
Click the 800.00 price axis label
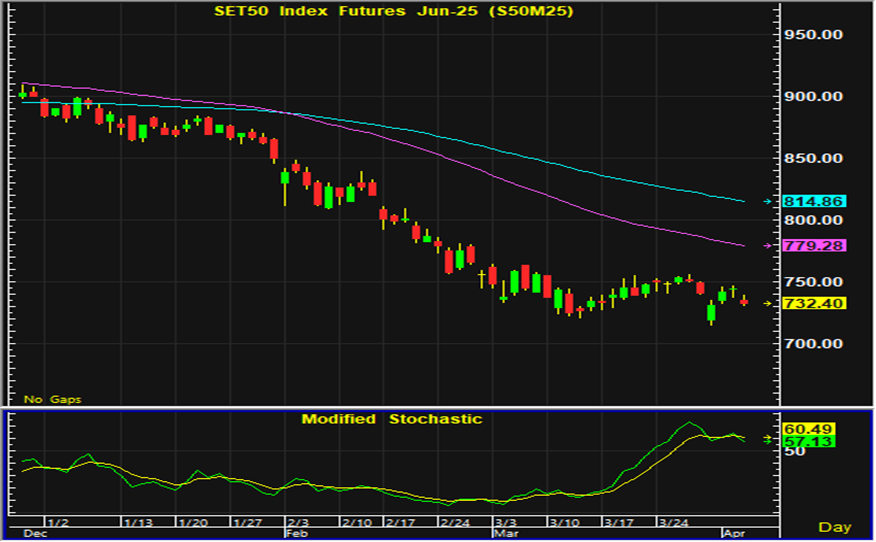(813, 220)
